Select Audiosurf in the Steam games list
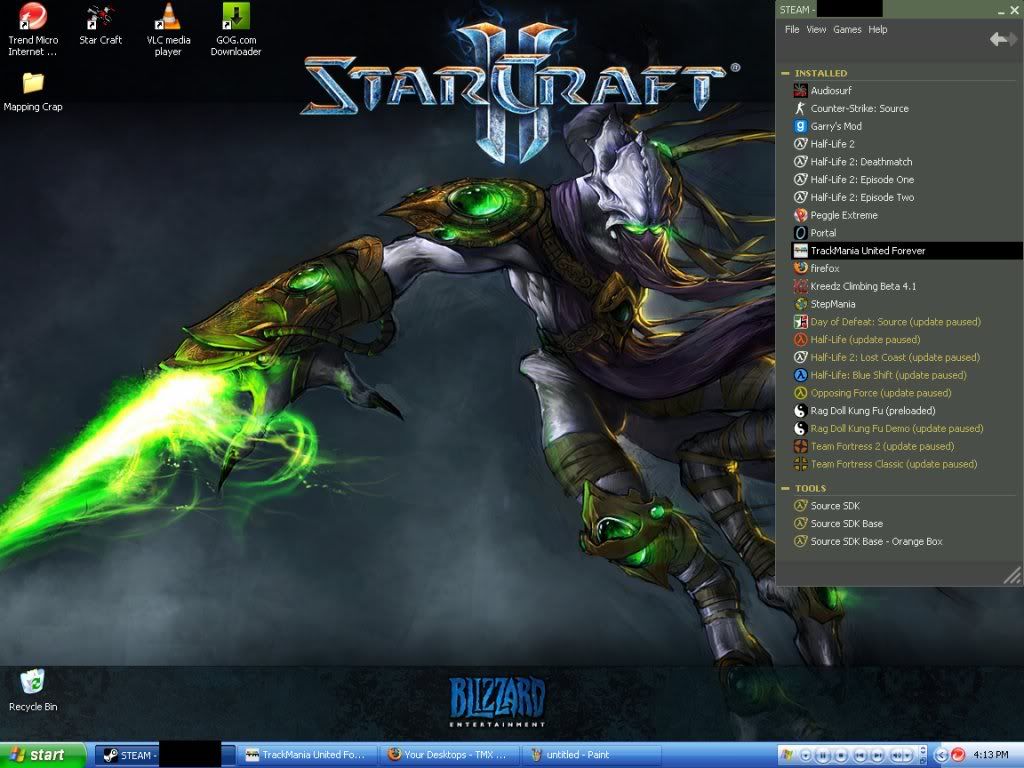This screenshot has height=768, width=1024. pos(822,91)
